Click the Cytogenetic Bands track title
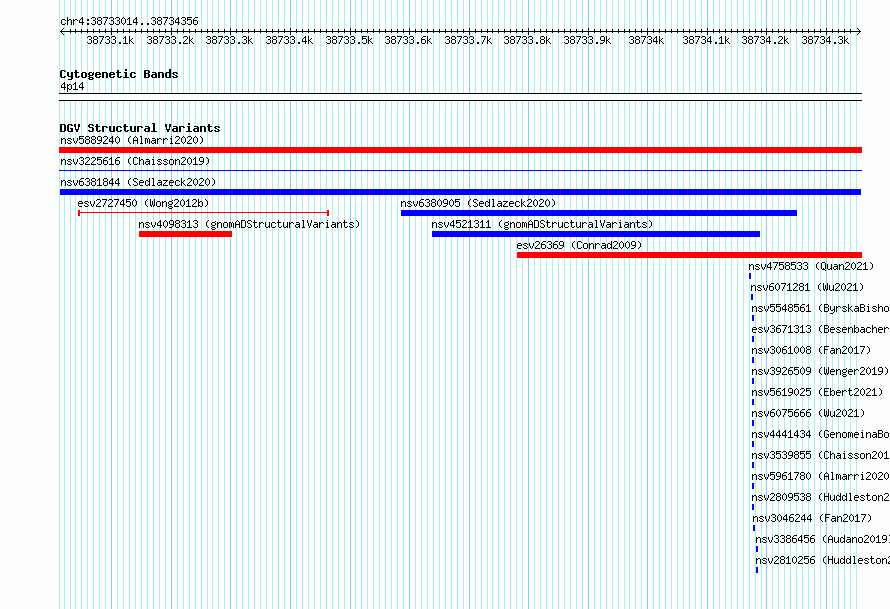The width and height of the screenshot is (890, 609). tap(119, 74)
